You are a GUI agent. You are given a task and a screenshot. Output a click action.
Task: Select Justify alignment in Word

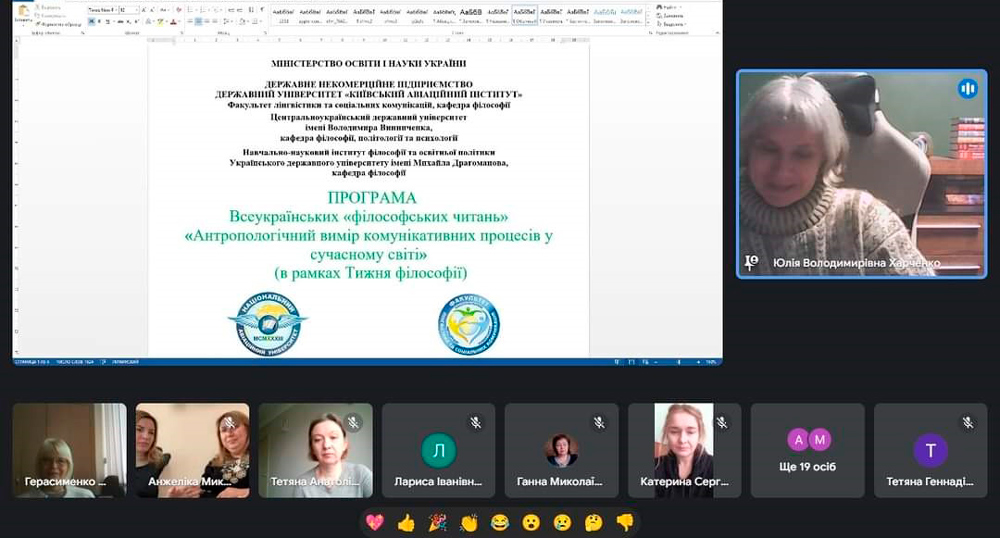click(x=215, y=22)
